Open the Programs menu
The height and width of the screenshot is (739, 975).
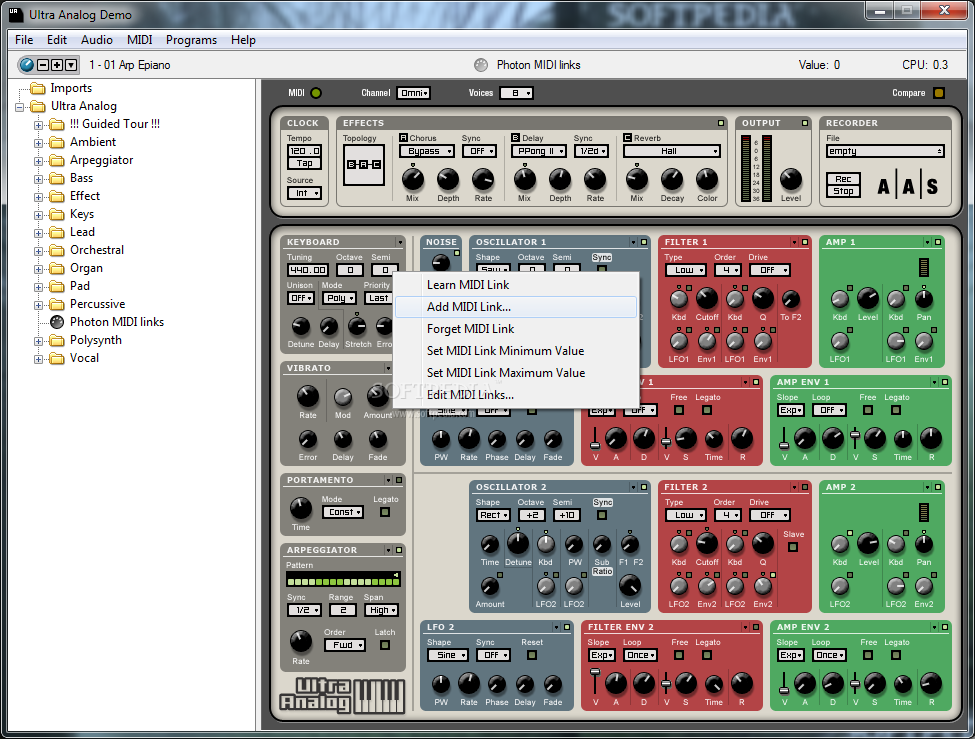coord(191,40)
